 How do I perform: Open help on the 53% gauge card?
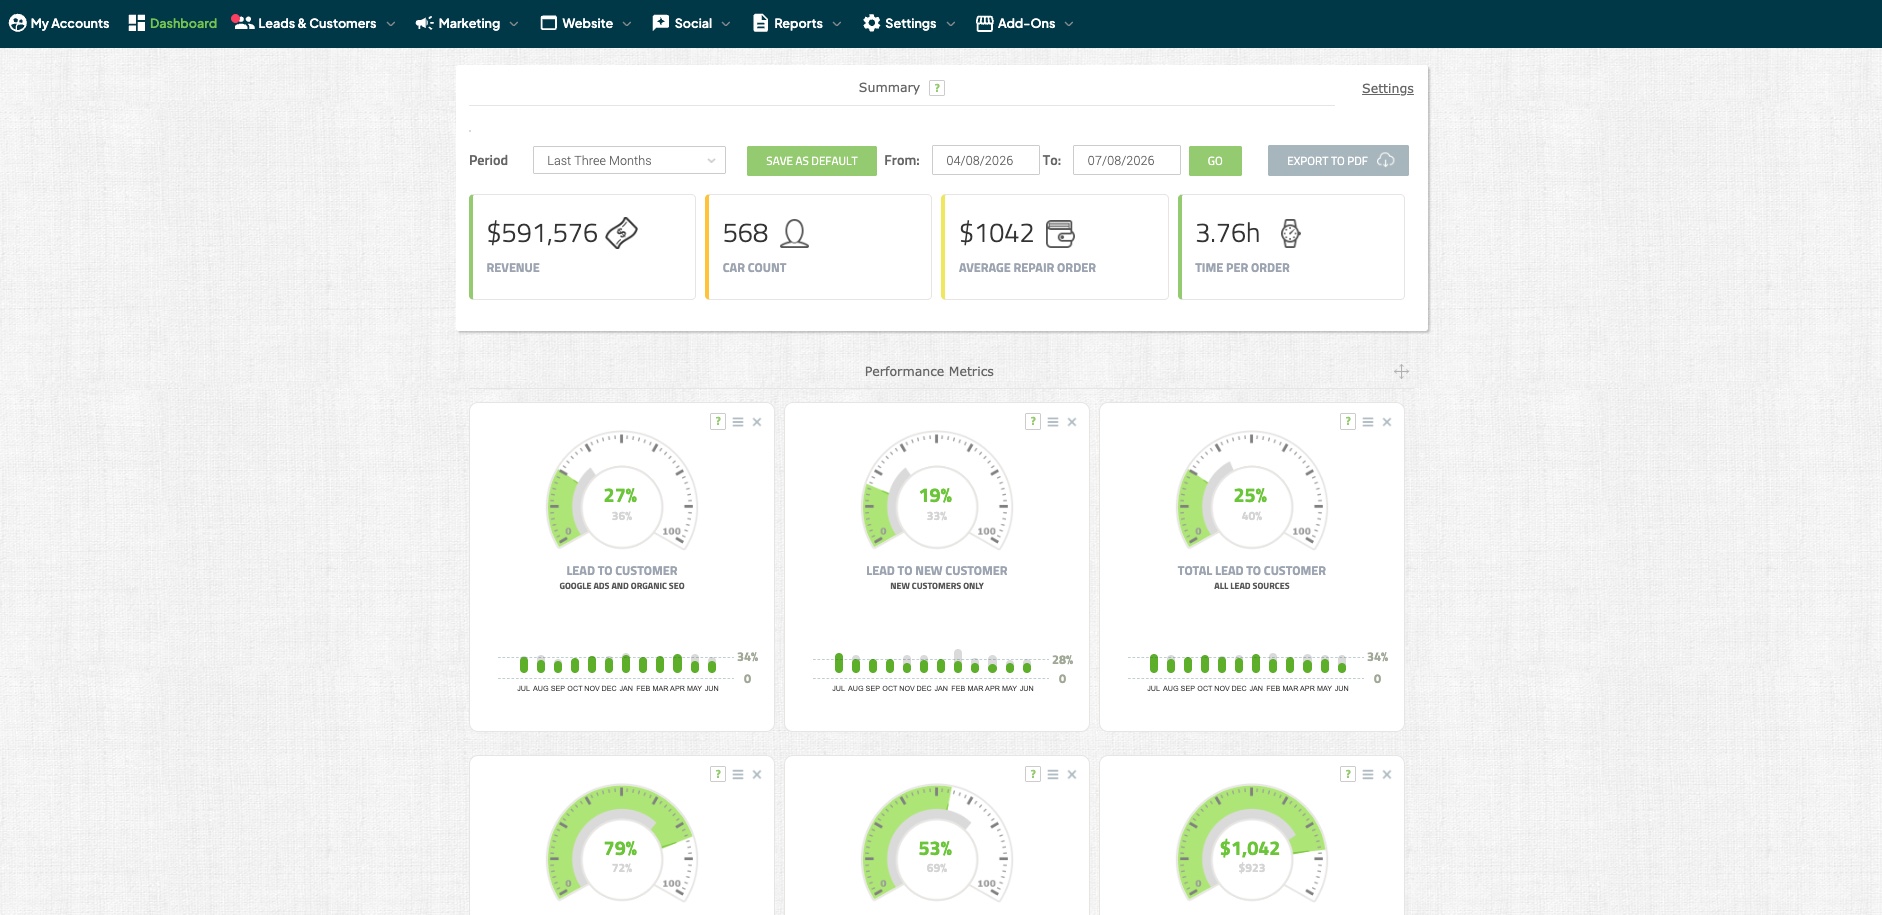[x=1033, y=774]
